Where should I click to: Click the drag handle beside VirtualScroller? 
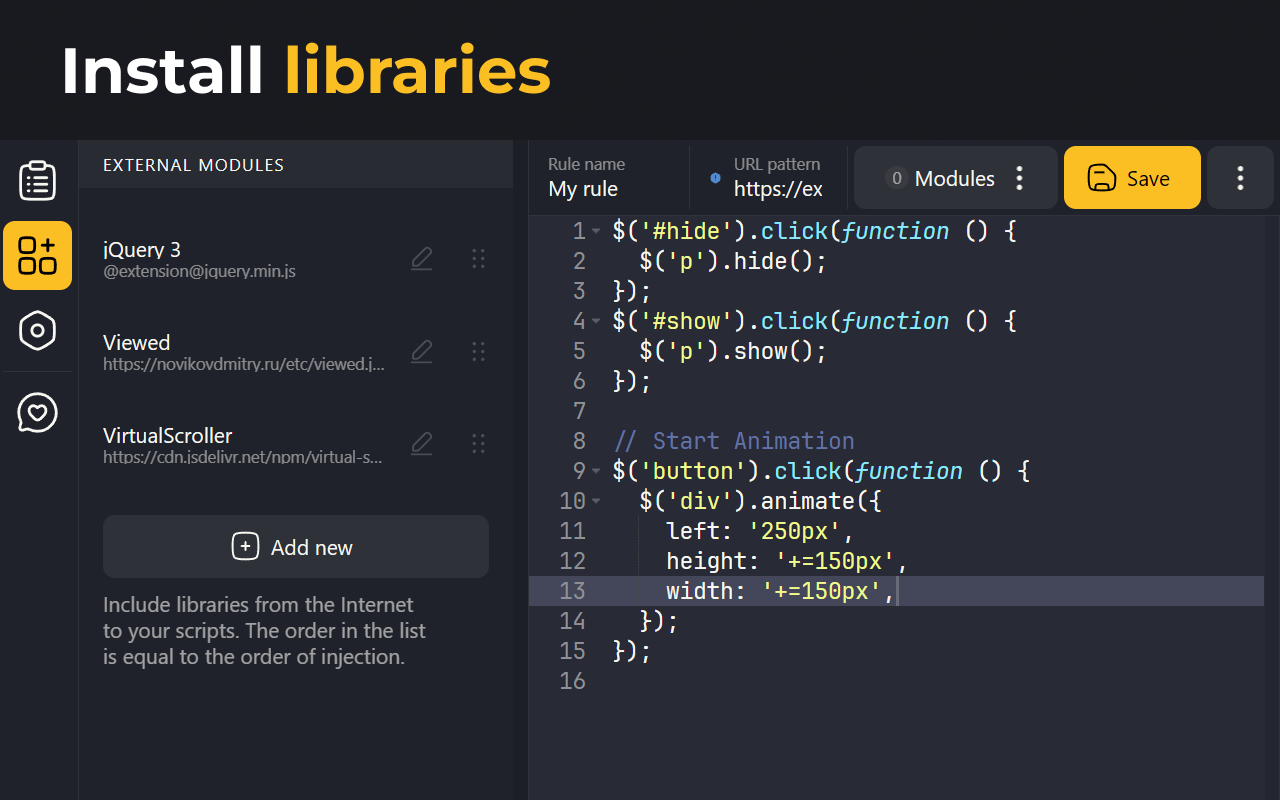(478, 442)
